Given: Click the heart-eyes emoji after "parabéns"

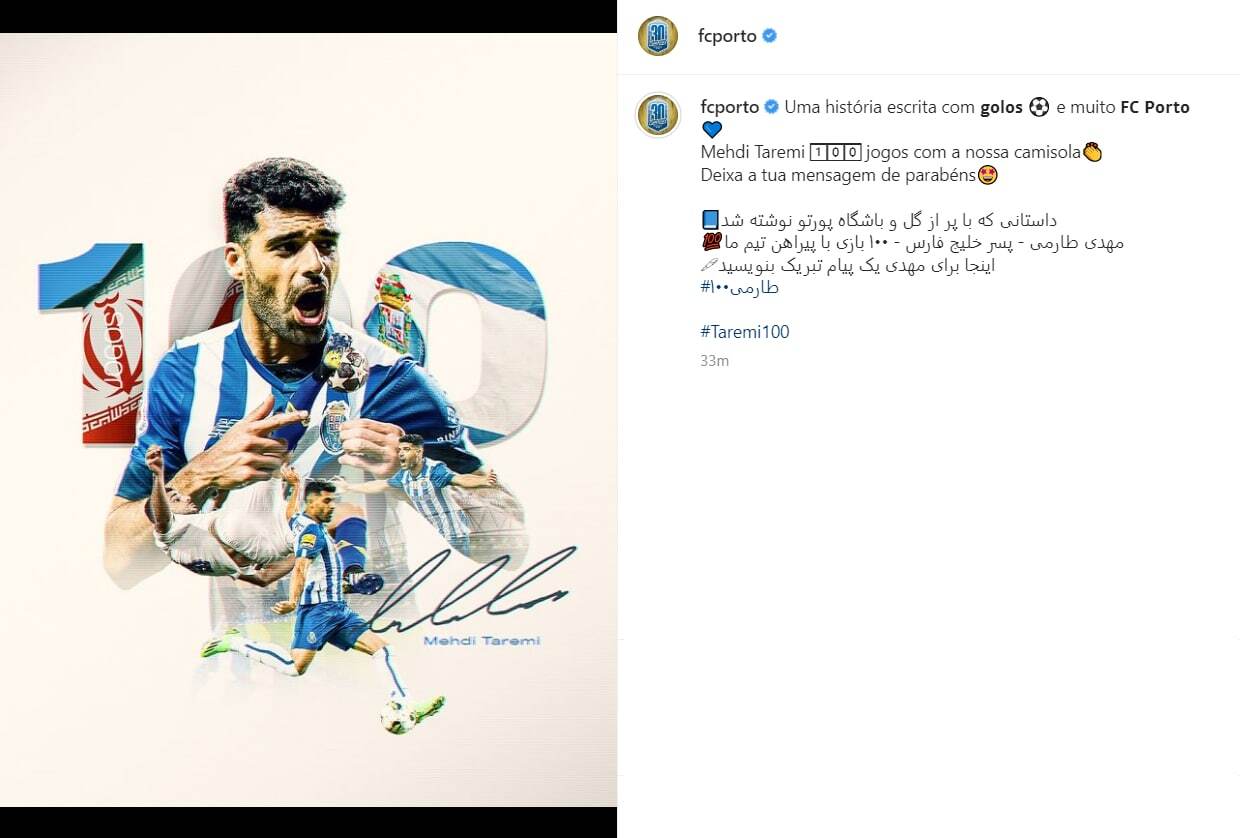Looking at the screenshot, I should [x=988, y=175].
